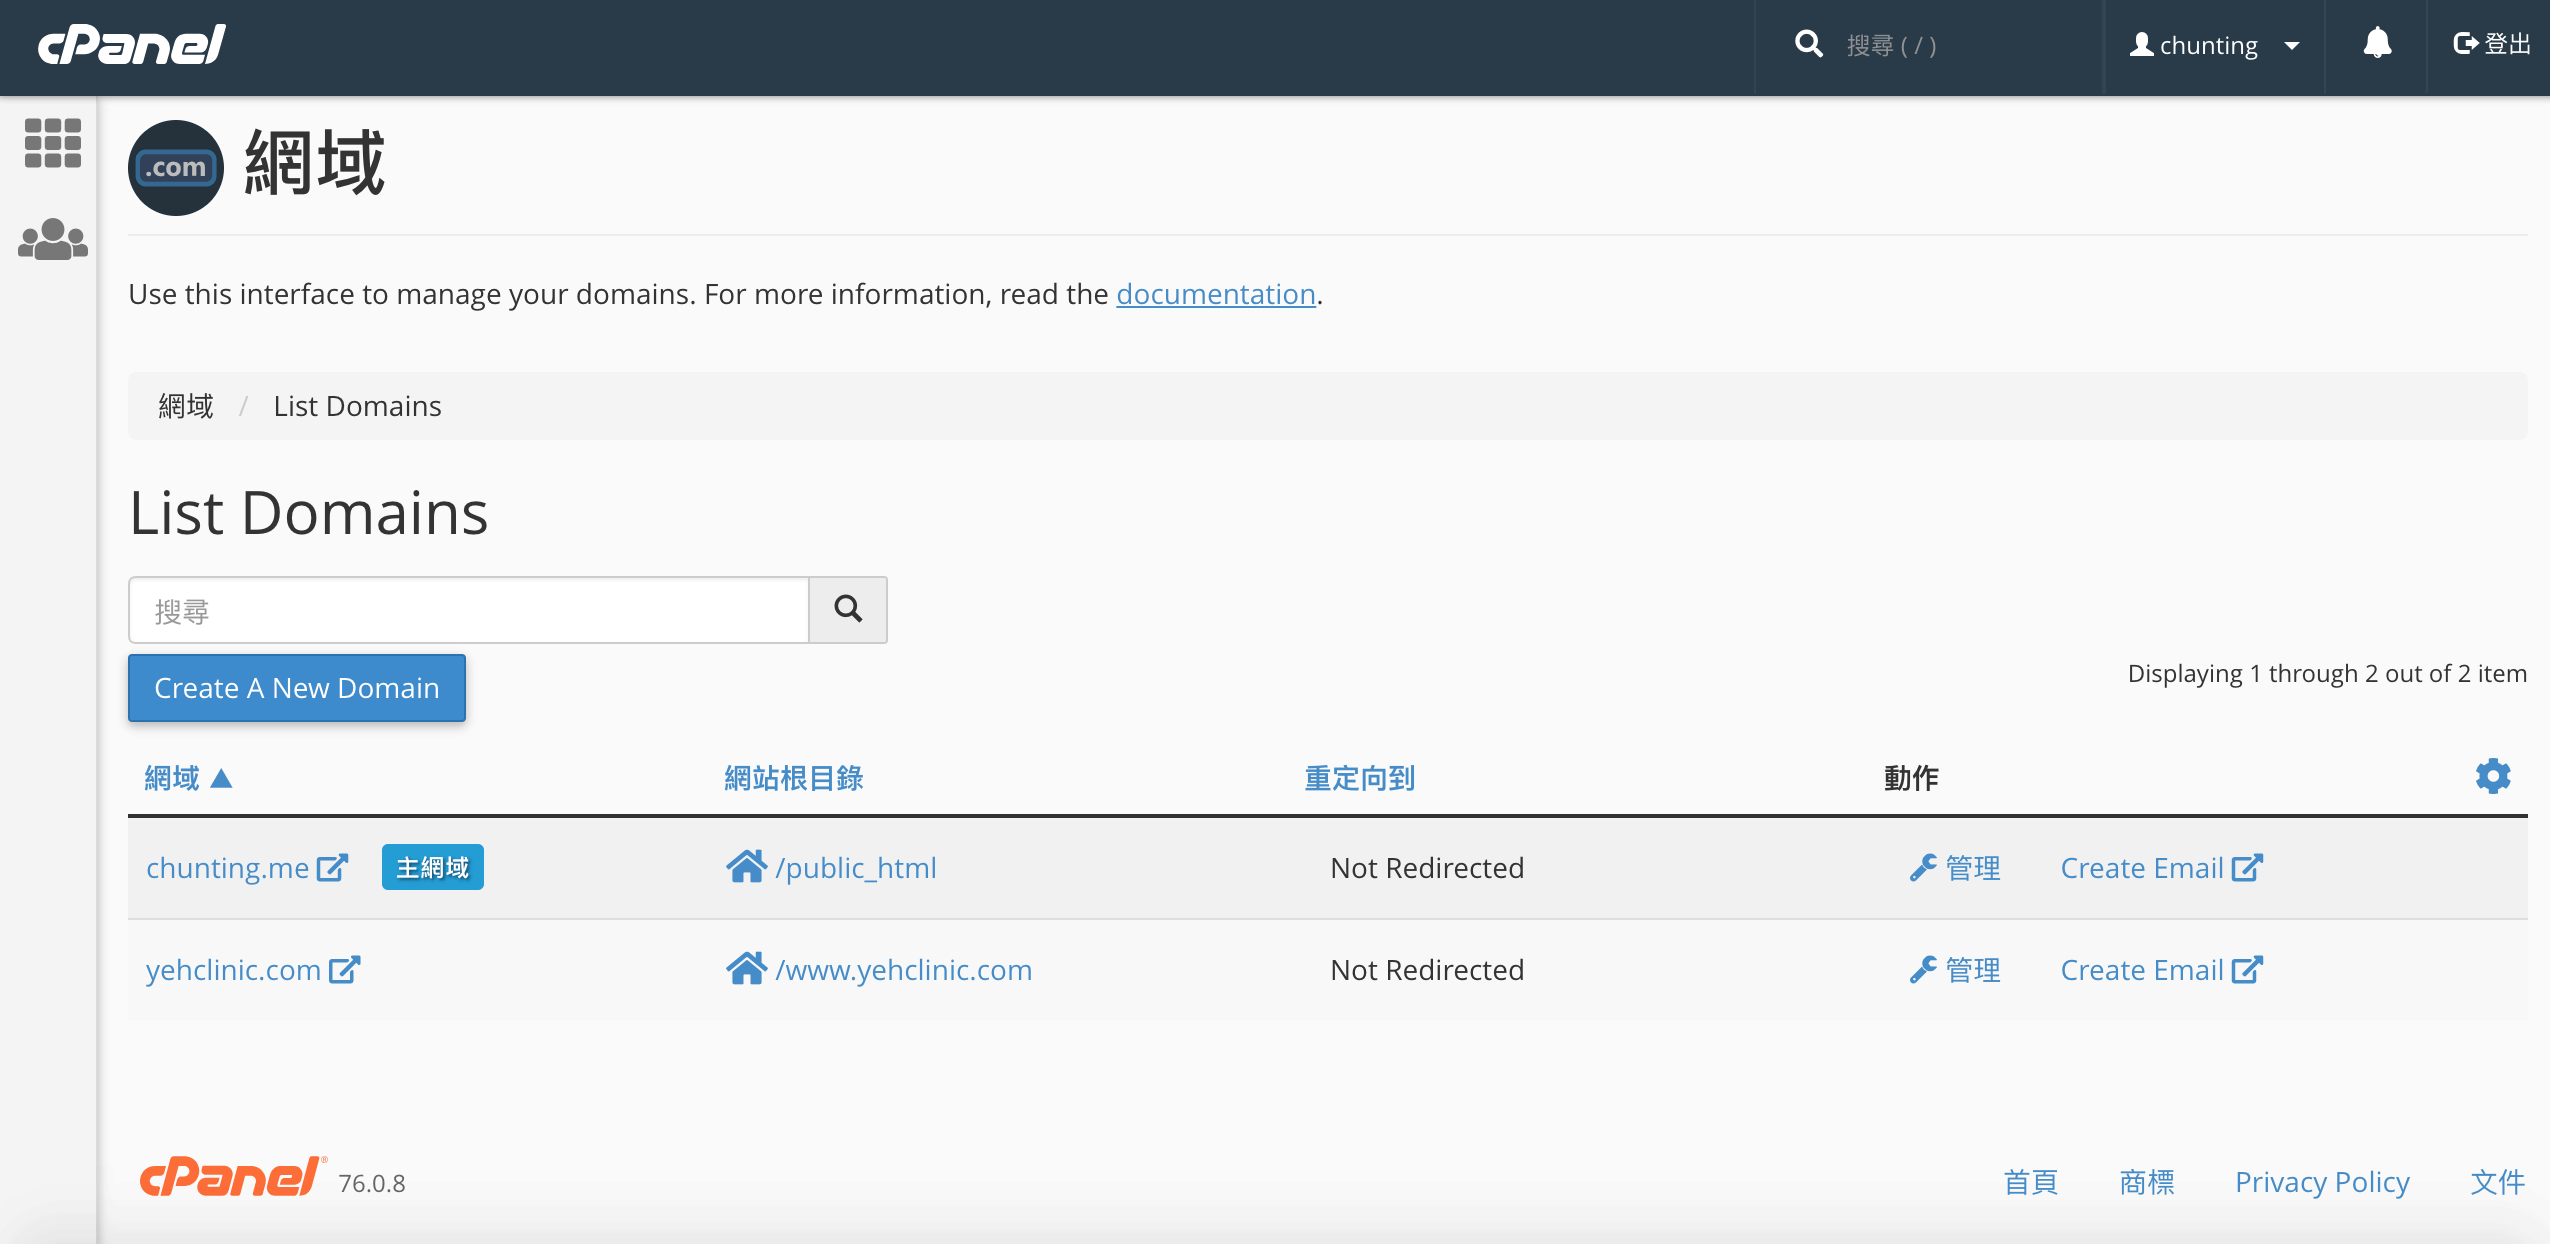Sort by 重定向到 column
This screenshot has height=1244, width=2550.
1359,778
